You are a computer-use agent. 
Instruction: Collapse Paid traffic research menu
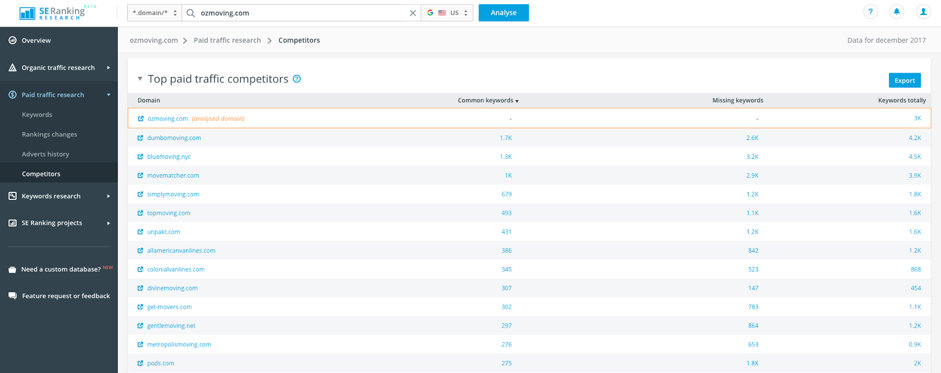[109, 95]
